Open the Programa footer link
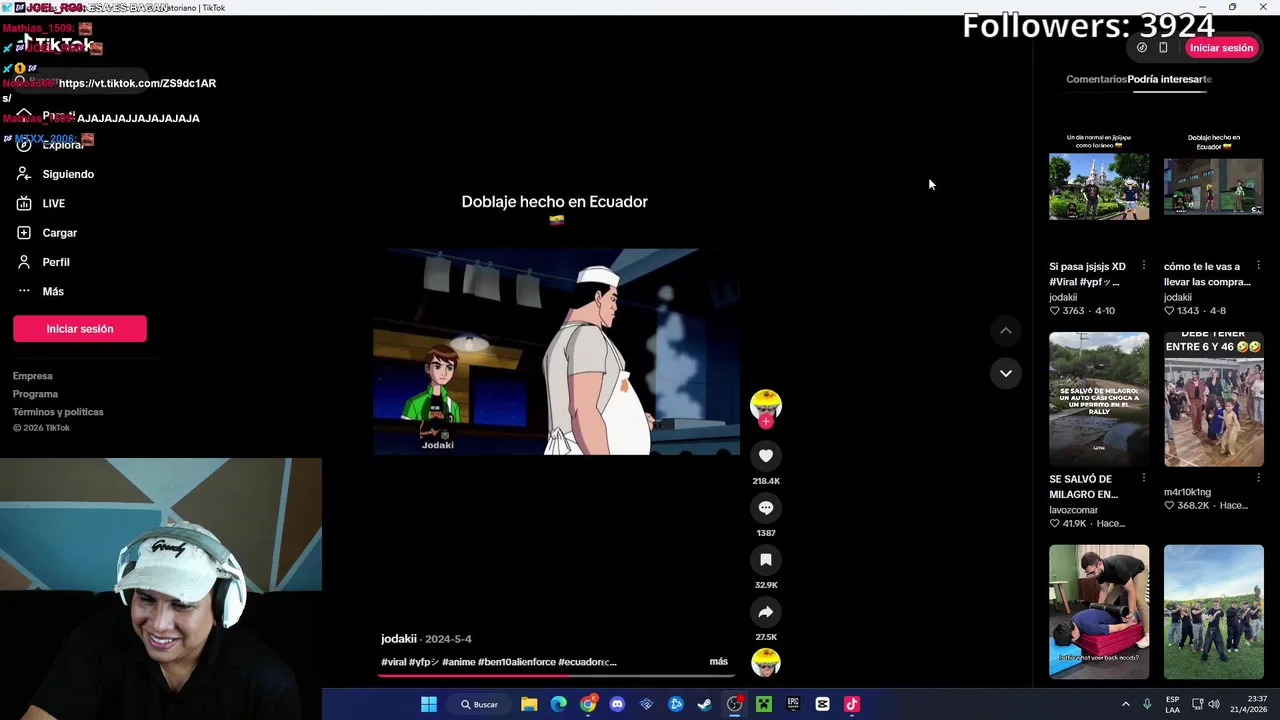Screen dimensions: 1280x720 35,394
